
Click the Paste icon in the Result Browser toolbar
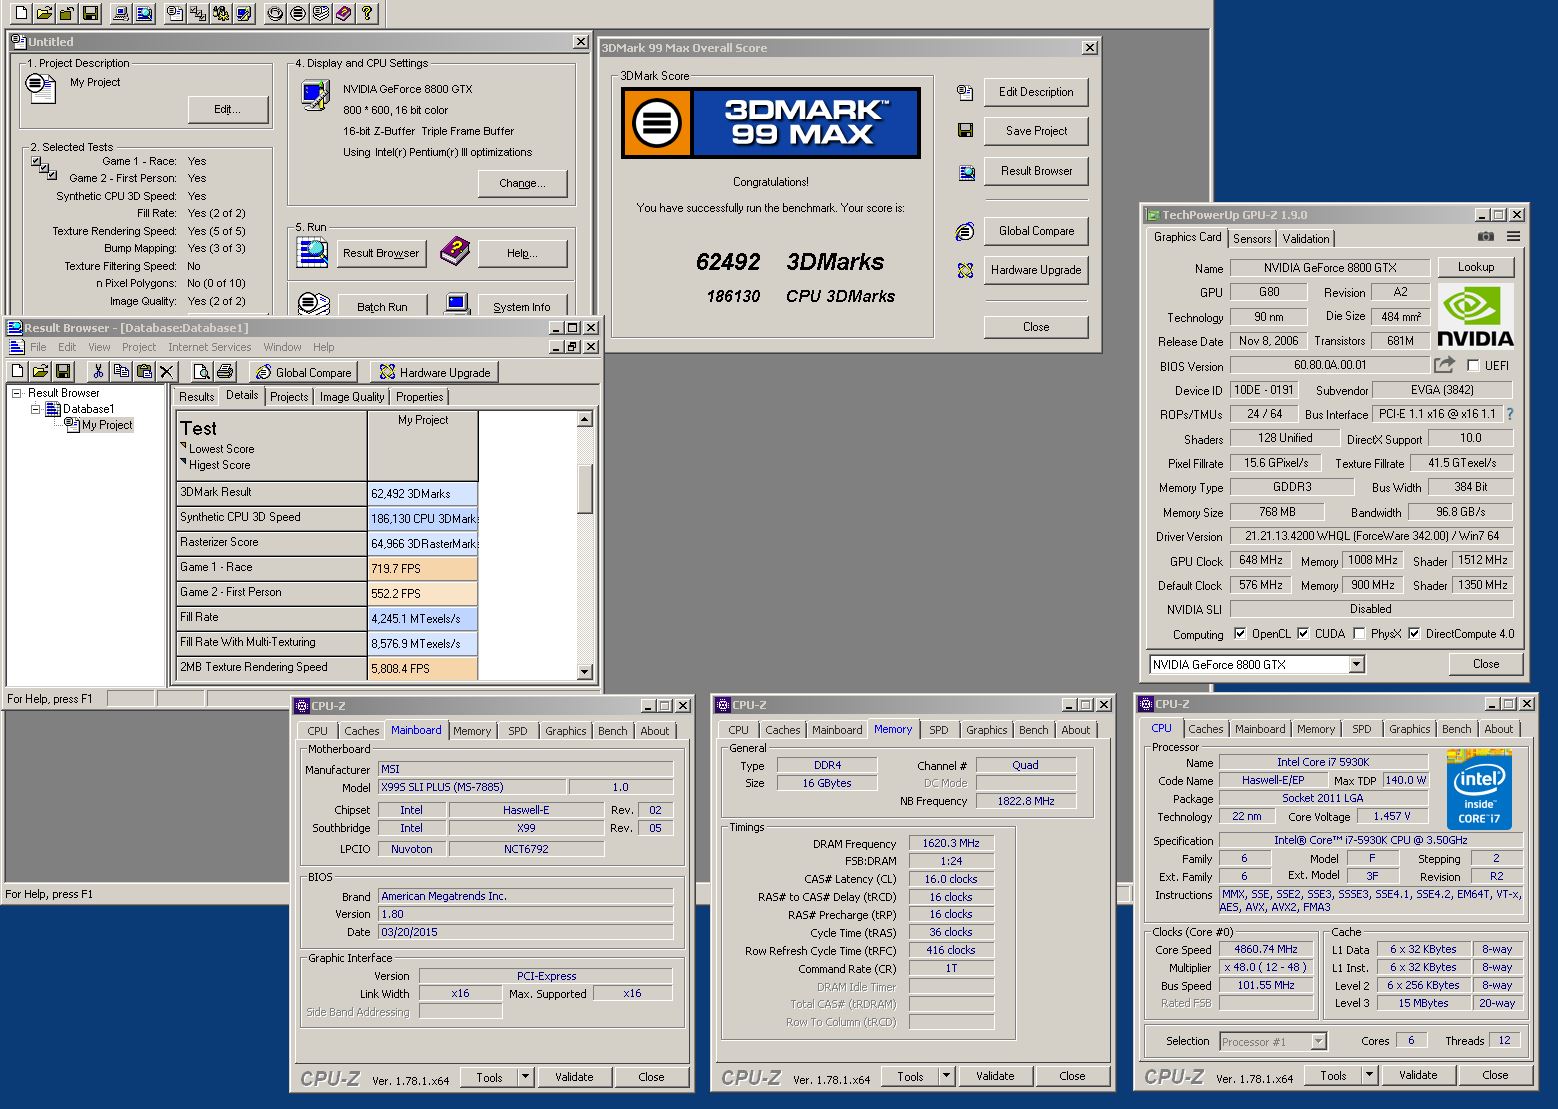coord(144,371)
